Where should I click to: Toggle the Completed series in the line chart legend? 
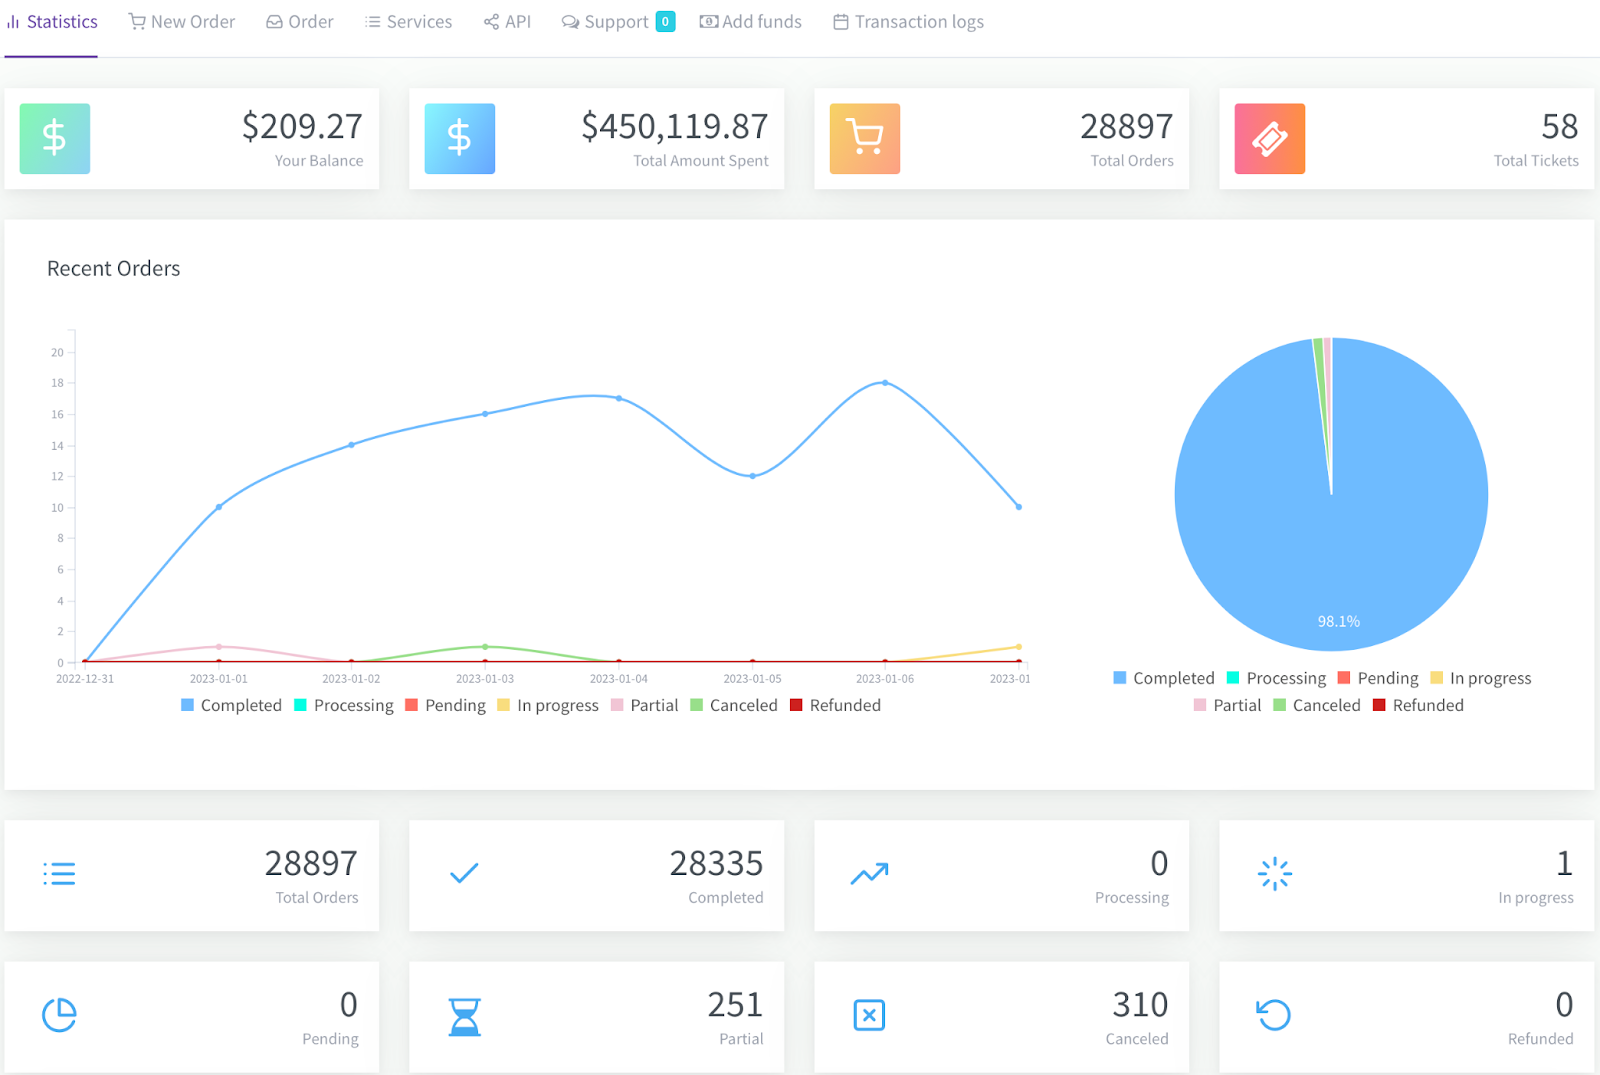(x=231, y=705)
